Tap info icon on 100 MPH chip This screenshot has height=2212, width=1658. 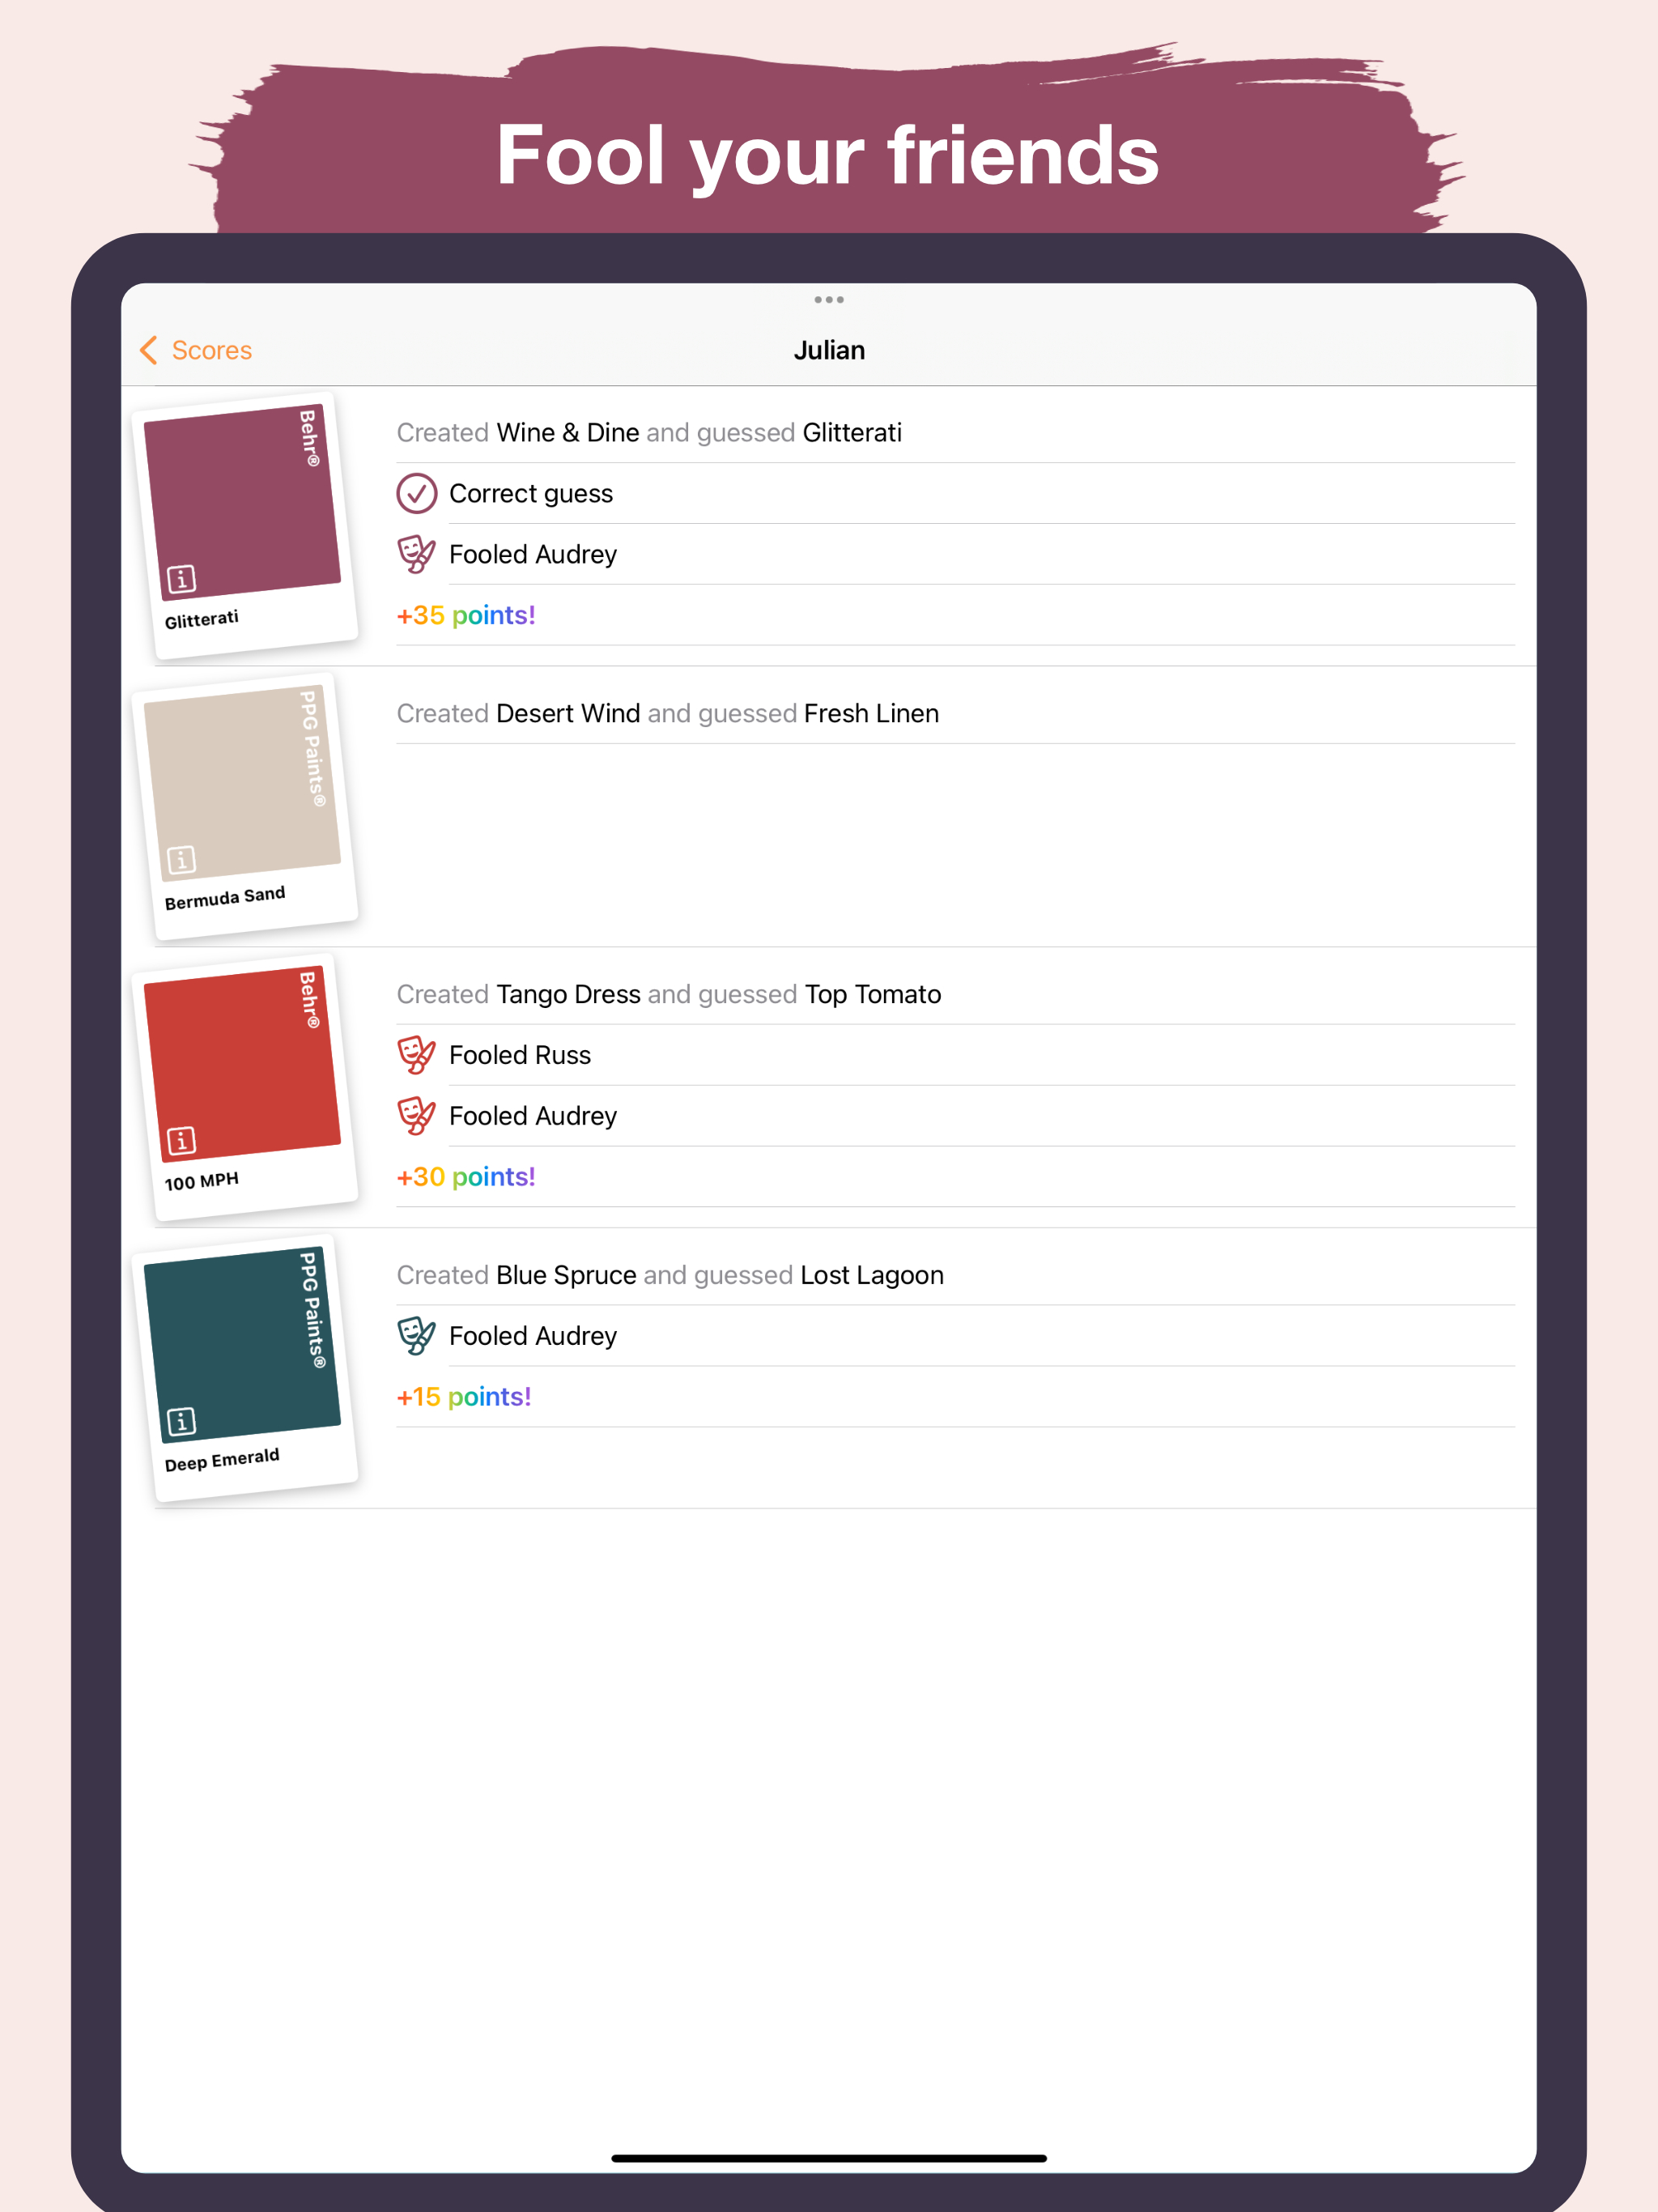(x=181, y=1141)
